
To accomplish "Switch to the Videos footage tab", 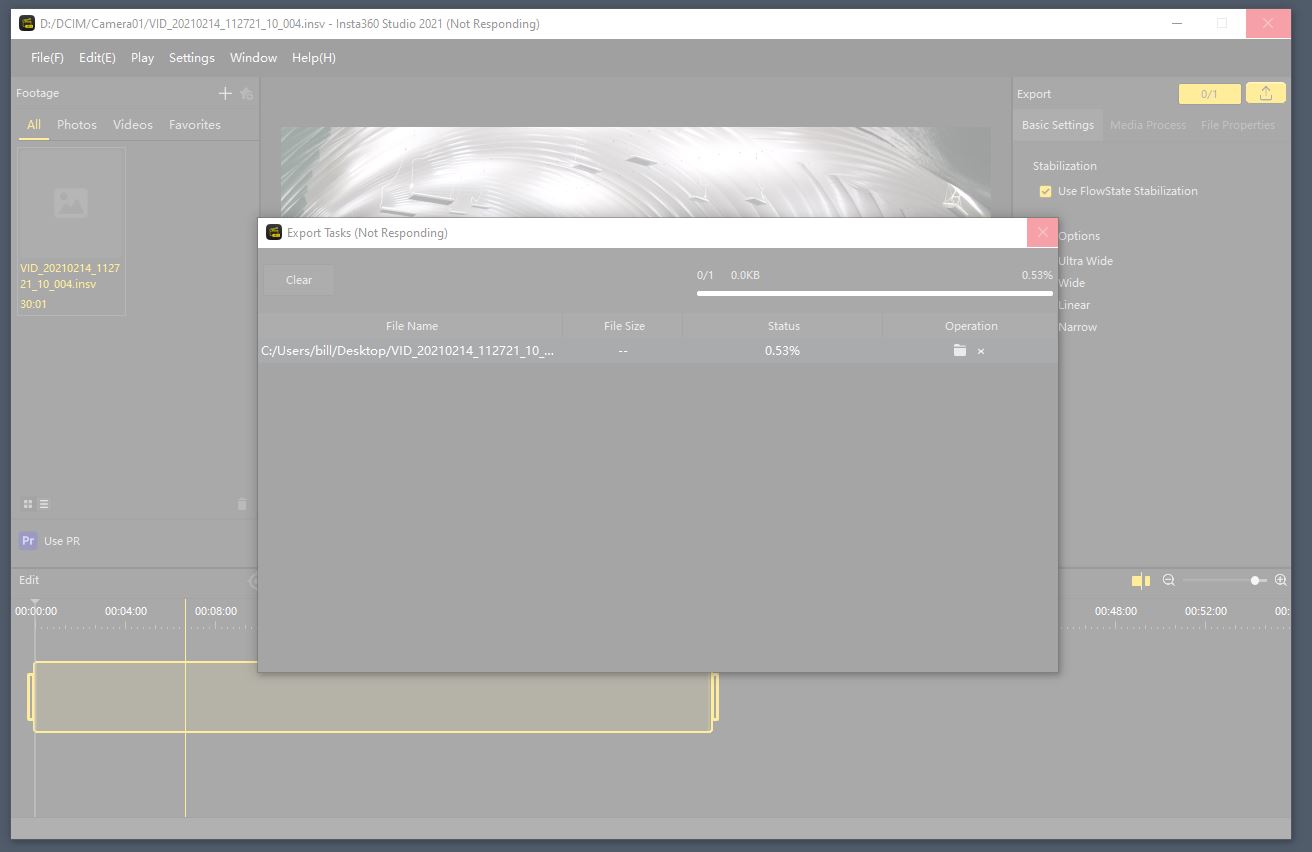I will [133, 125].
